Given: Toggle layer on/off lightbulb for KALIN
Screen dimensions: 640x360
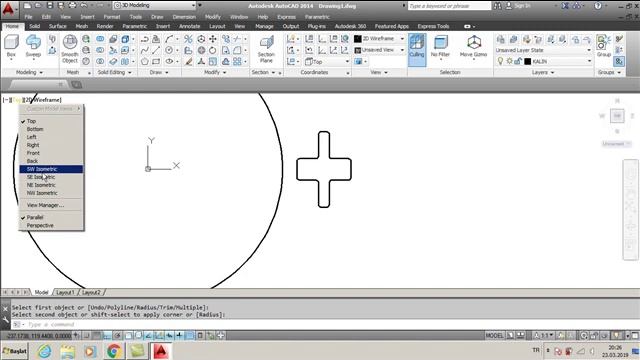Looking at the screenshot, I should pyautogui.click(x=500, y=61).
